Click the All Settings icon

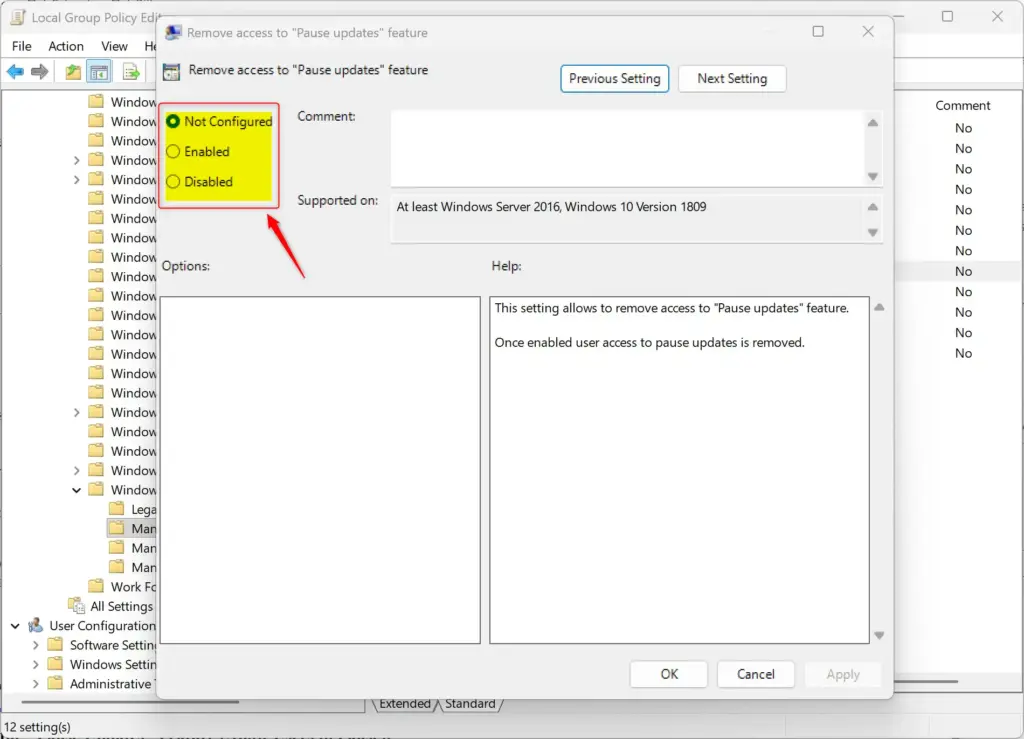(77, 606)
